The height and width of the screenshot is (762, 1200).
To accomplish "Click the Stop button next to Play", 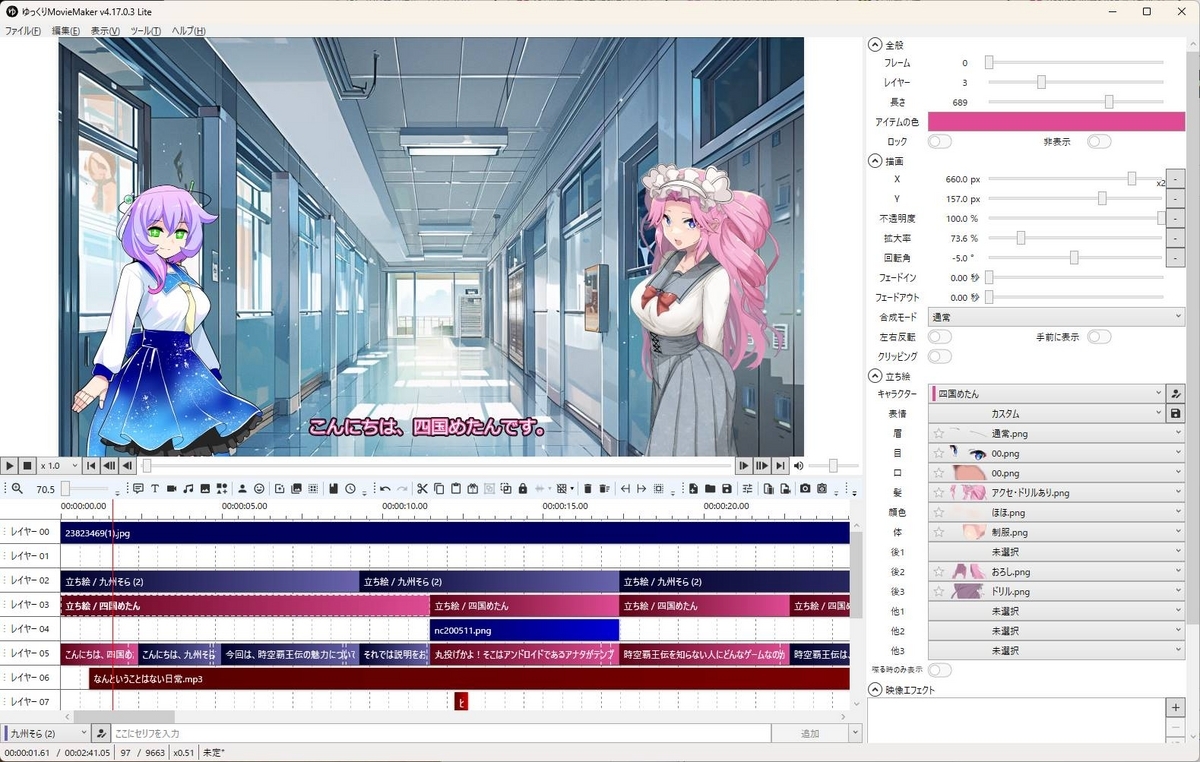I will 28,466.
